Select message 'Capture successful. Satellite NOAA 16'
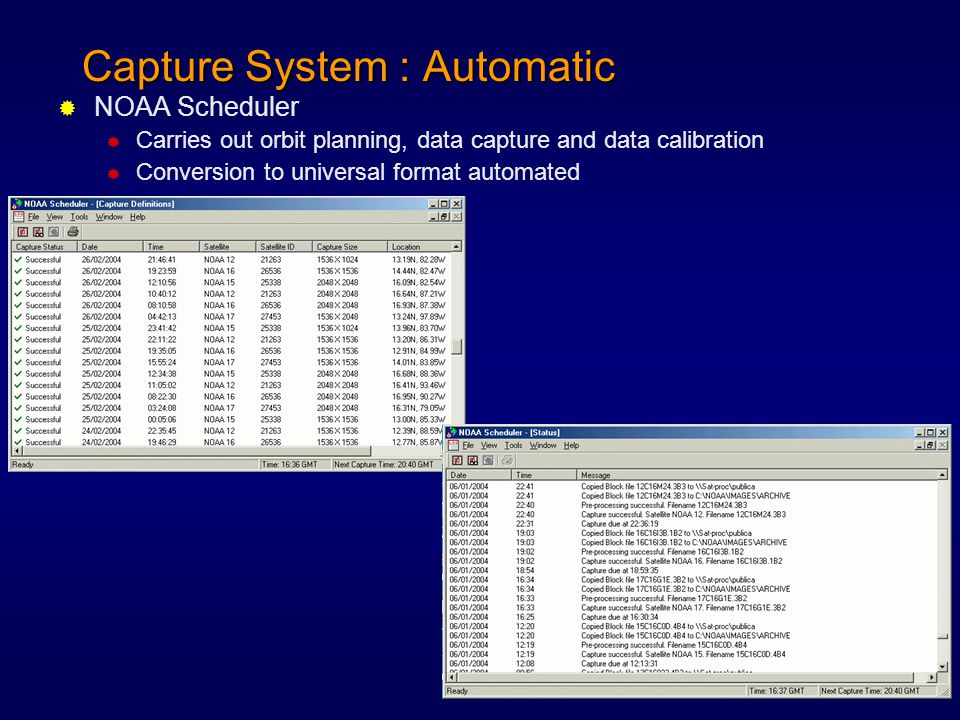The height and width of the screenshot is (720, 960). [682, 561]
